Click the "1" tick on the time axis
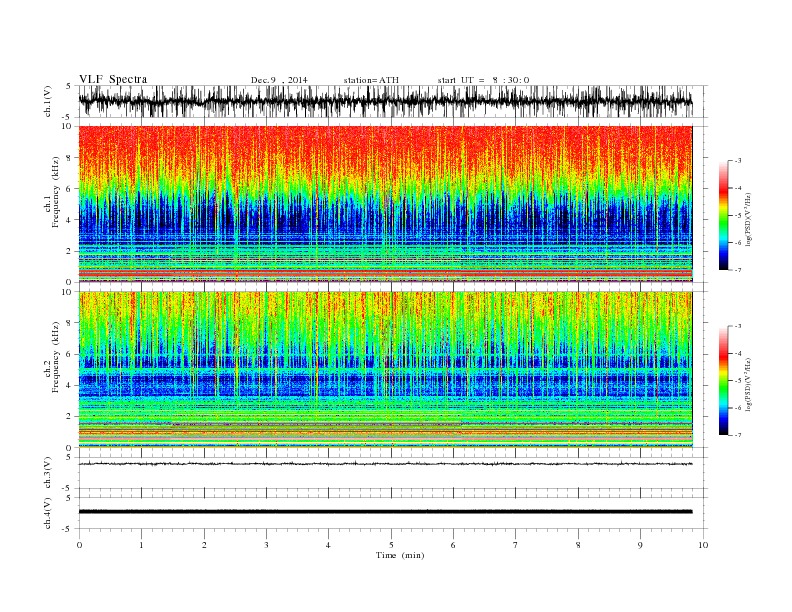The image size is (792, 612). tap(141, 545)
